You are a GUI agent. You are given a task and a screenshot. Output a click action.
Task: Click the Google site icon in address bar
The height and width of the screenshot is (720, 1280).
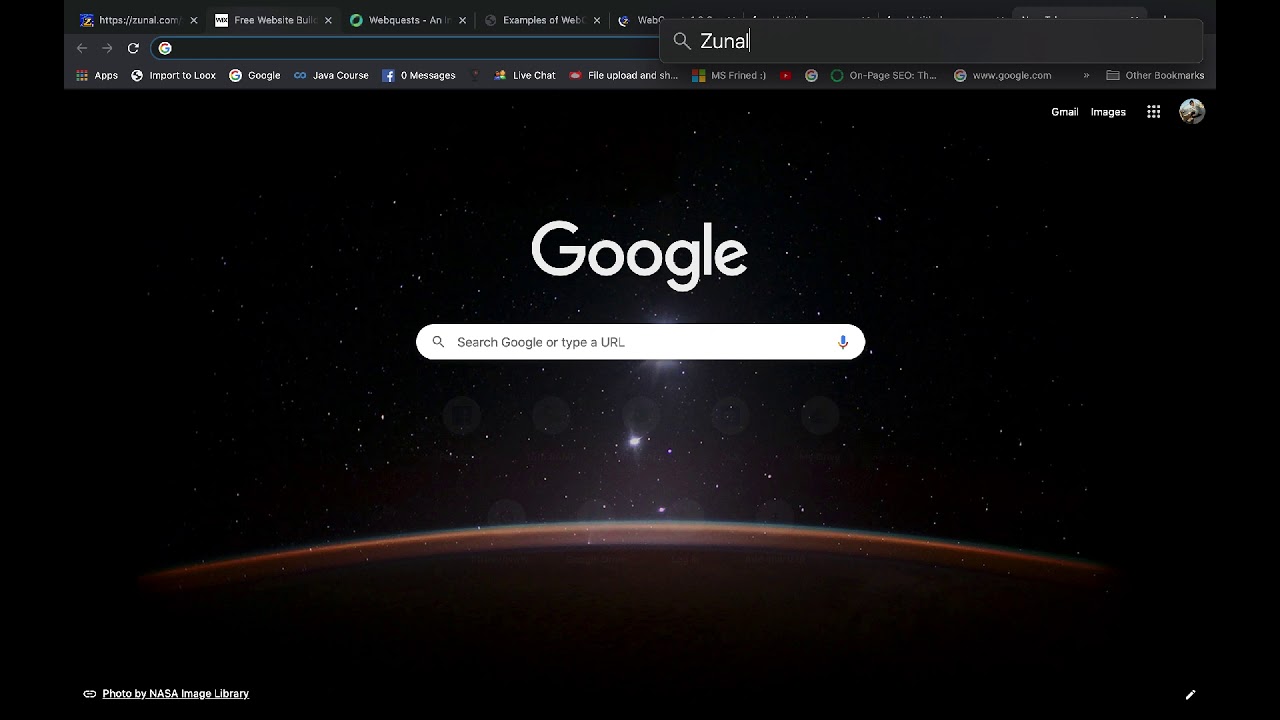(x=165, y=48)
